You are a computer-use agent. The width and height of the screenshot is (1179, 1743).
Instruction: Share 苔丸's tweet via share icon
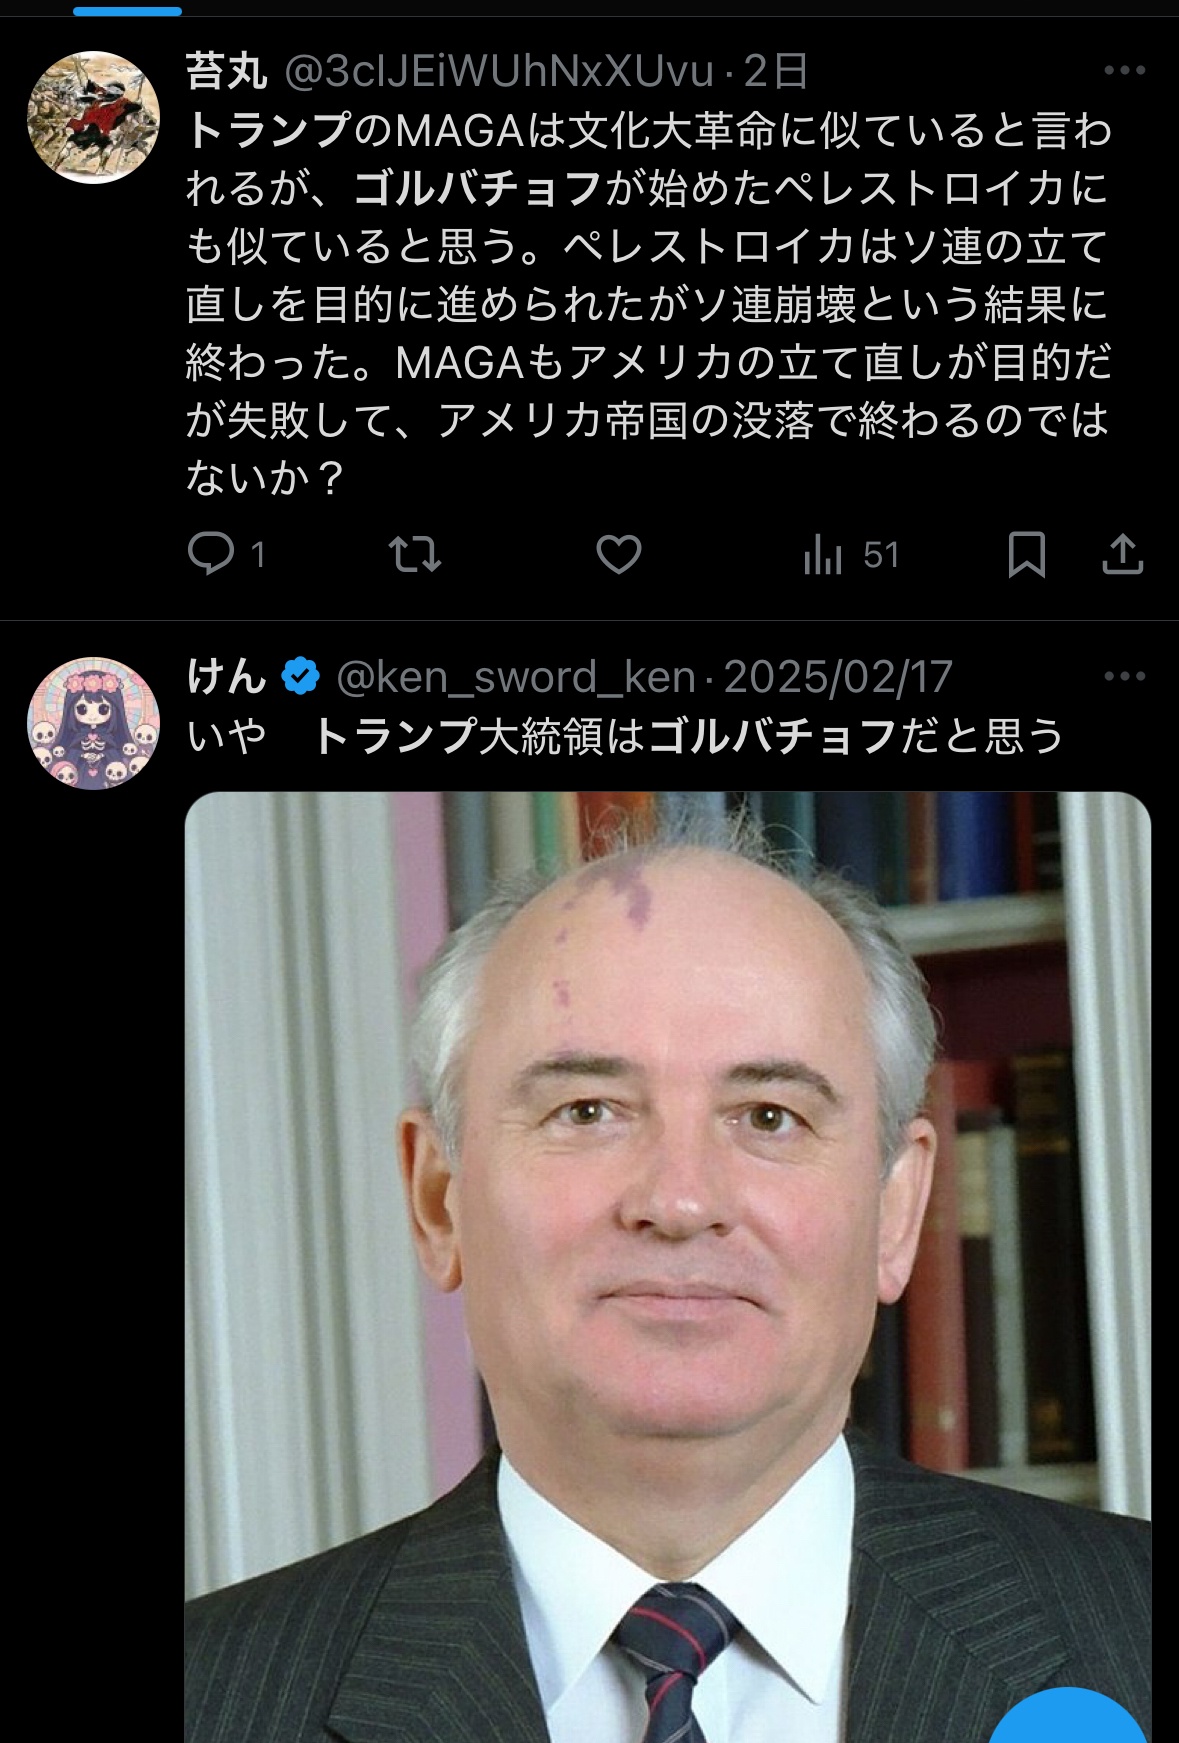click(1122, 554)
